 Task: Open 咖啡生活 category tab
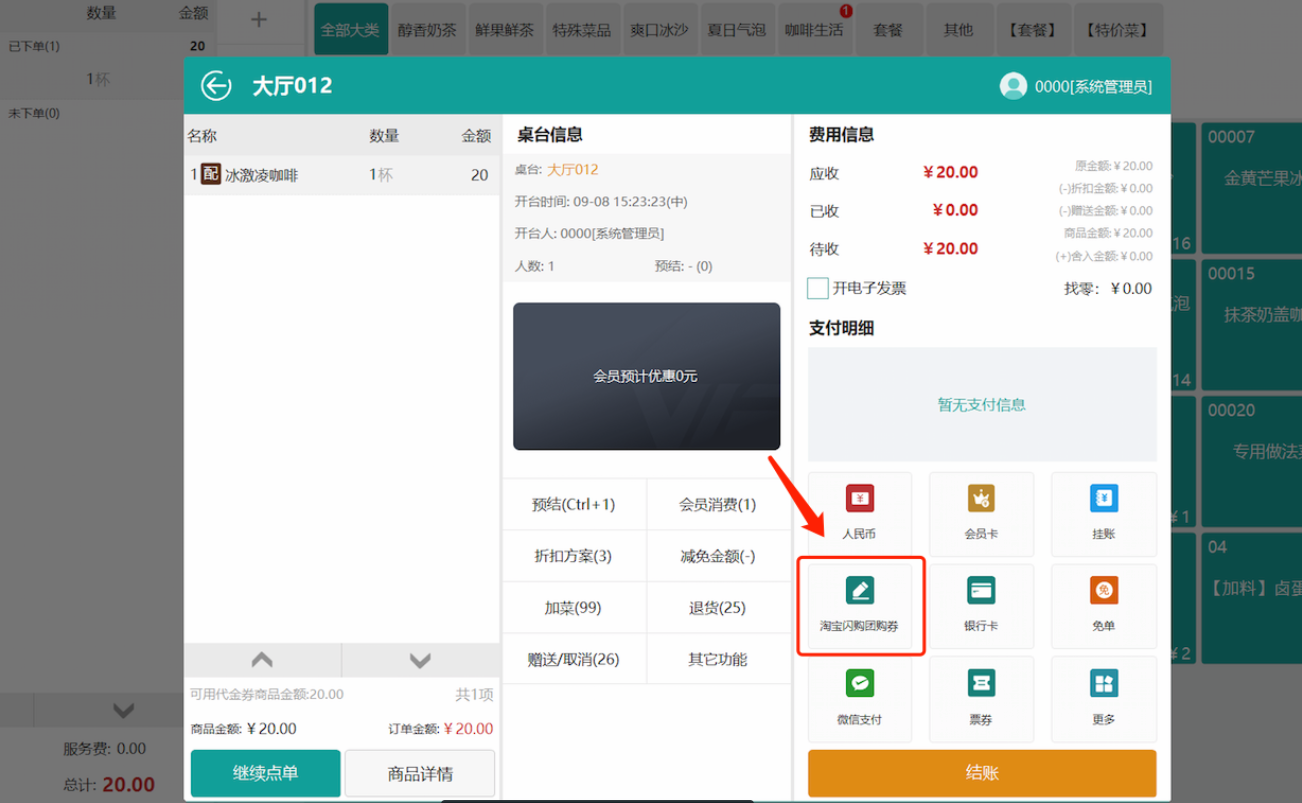814,30
